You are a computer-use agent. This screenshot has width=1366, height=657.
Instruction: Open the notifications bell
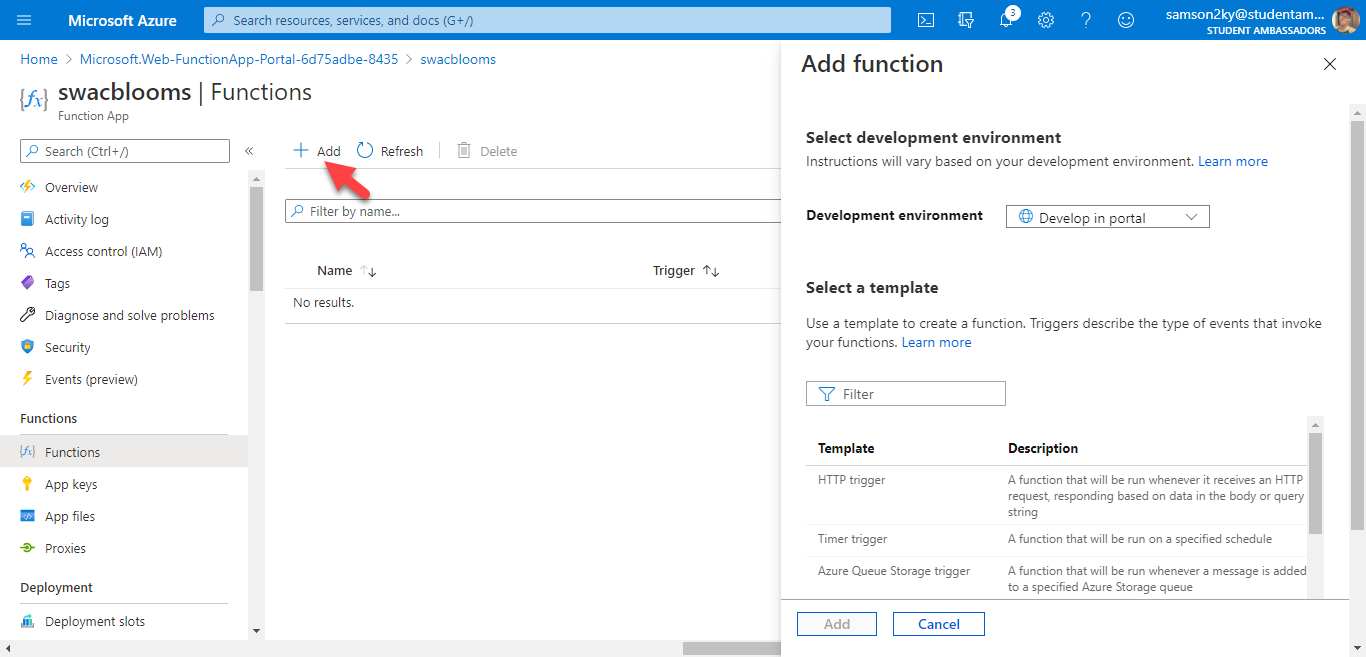(1007, 20)
